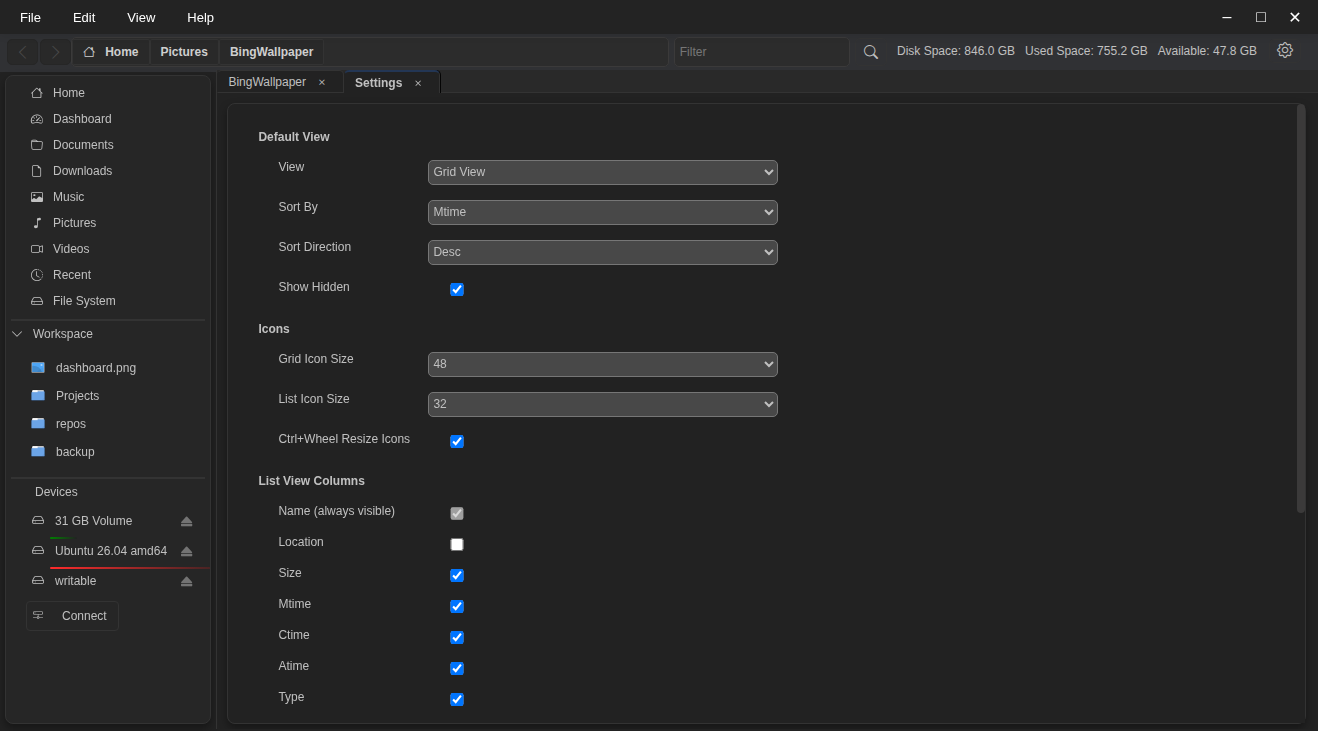1318x731 pixels.
Task: Open the Grid Icon Size dropdown
Action: tap(603, 364)
